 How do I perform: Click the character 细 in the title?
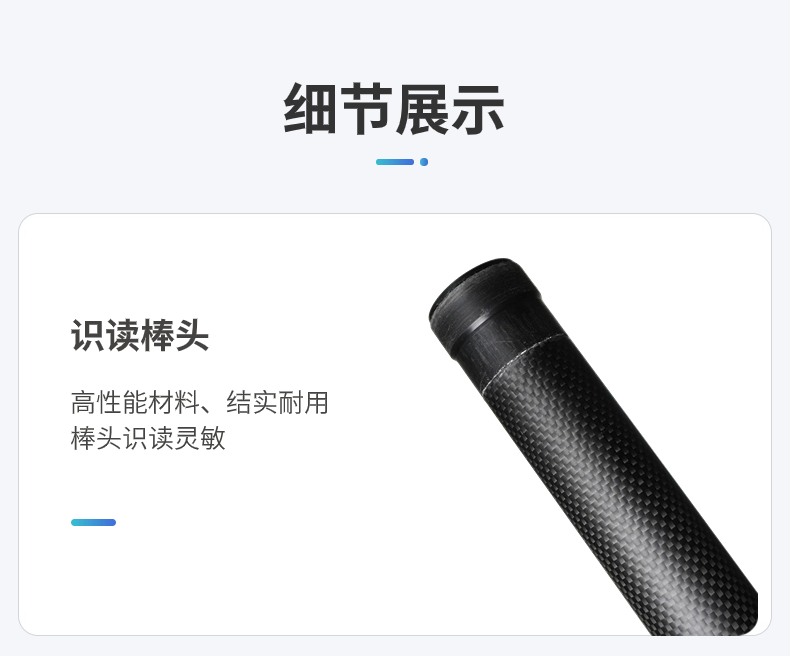click(x=310, y=109)
